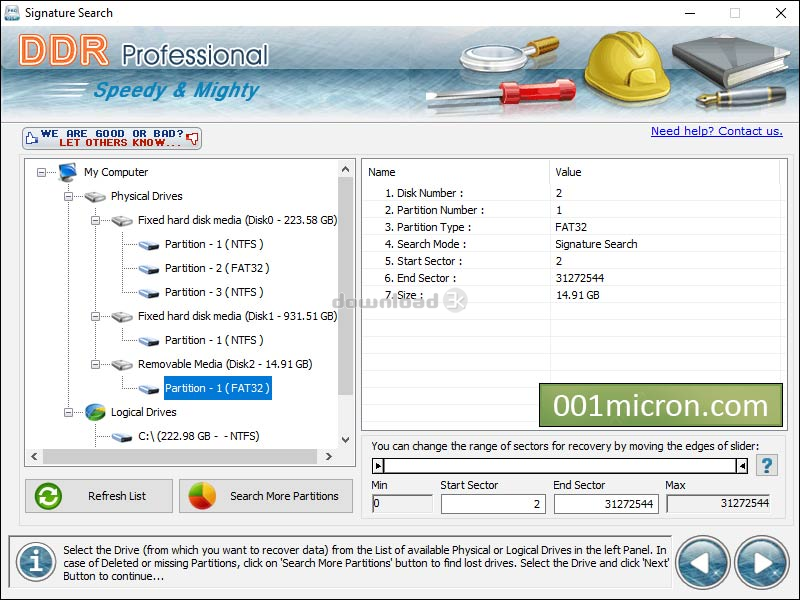
Task: Close the Signature Search window
Action: [x=781, y=13]
